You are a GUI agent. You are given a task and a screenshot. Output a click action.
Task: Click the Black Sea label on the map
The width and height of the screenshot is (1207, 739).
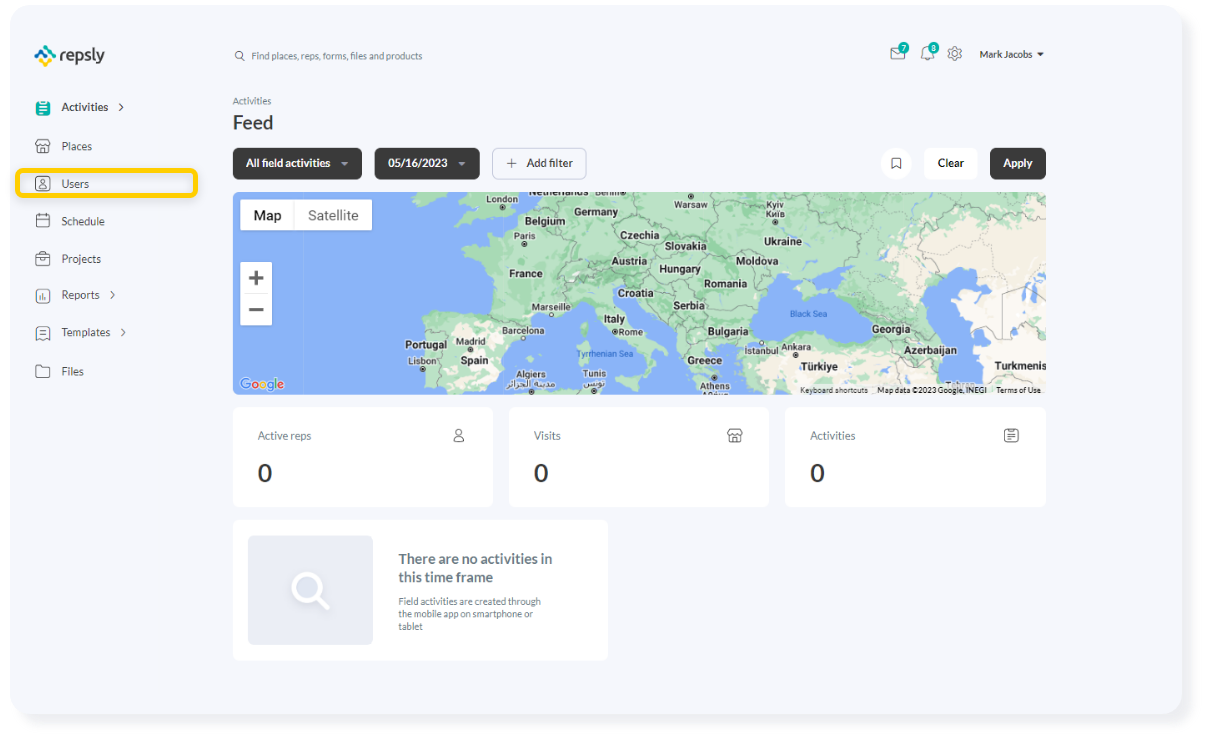click(x=808, y=314)
